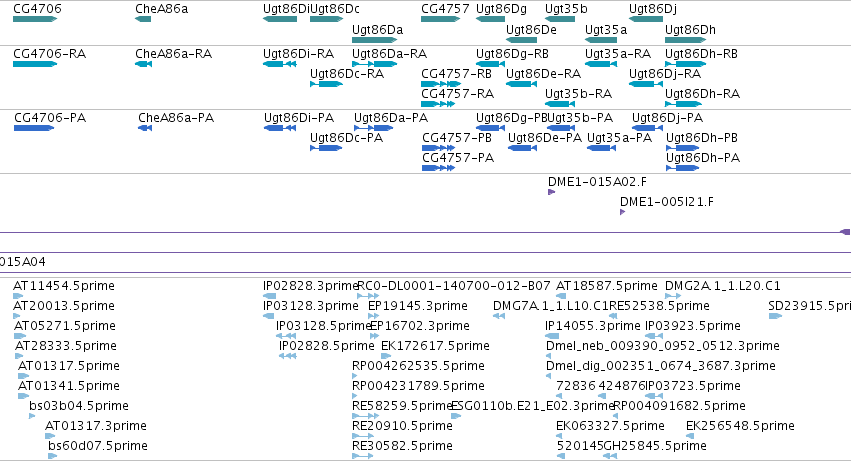
Task: Click EST IP14055.3prime
Action: 552,336
